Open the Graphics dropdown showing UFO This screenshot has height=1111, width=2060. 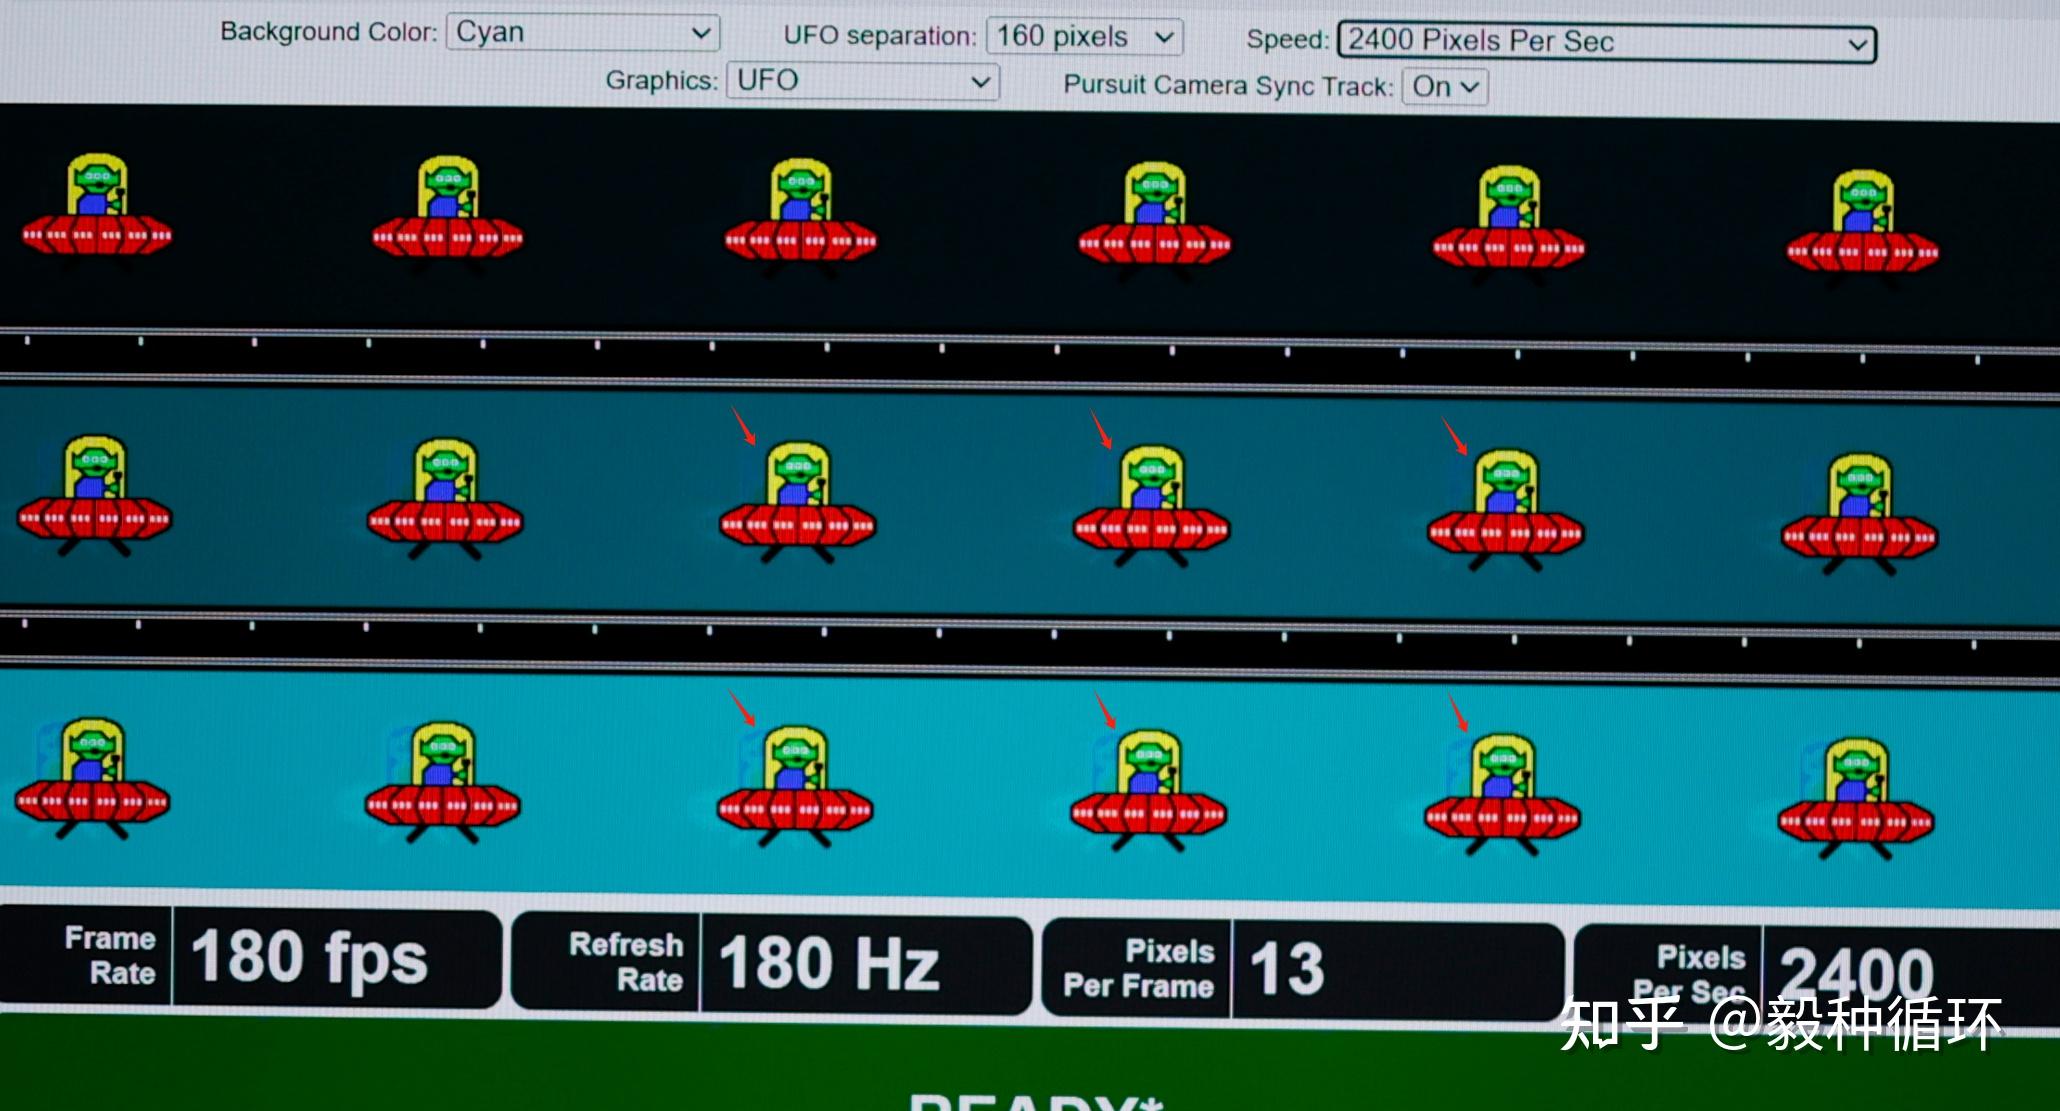862,81
